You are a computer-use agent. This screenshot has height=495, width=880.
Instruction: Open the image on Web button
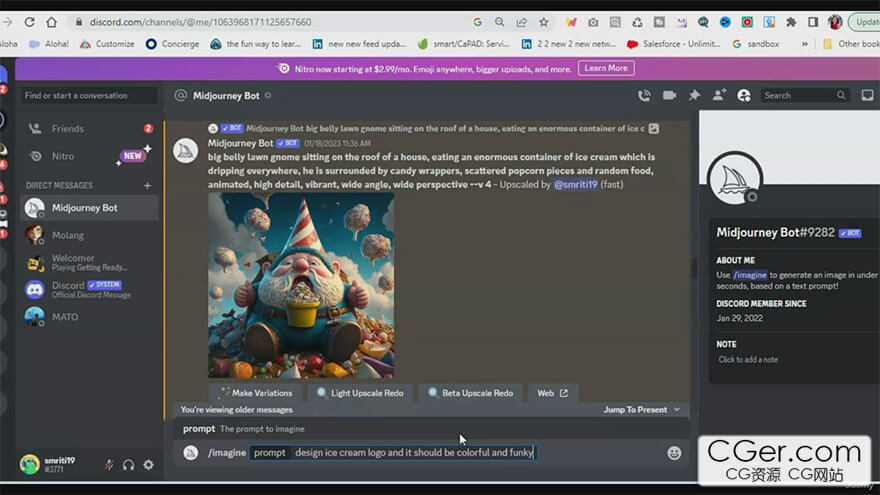click(x=553, y=393)
